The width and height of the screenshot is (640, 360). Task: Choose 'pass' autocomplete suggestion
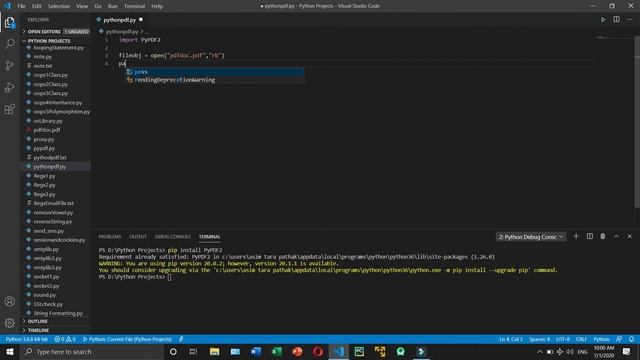[x=215, y=72]
